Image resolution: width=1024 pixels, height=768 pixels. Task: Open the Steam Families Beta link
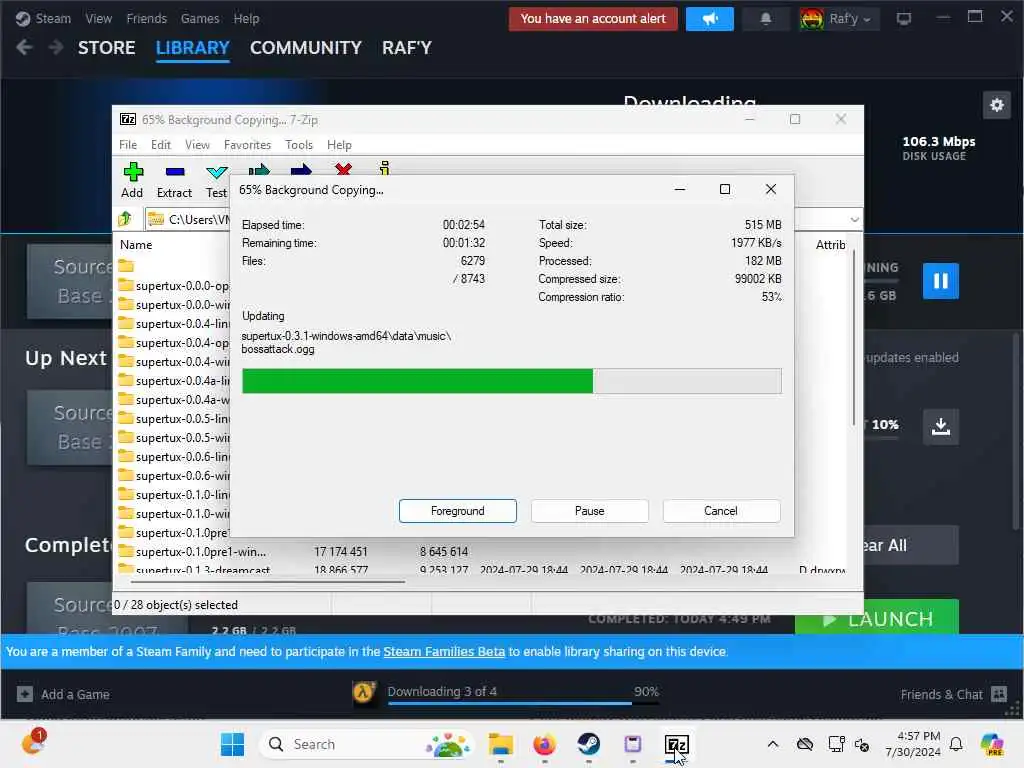pyautogui.click(x=444, y=651)
